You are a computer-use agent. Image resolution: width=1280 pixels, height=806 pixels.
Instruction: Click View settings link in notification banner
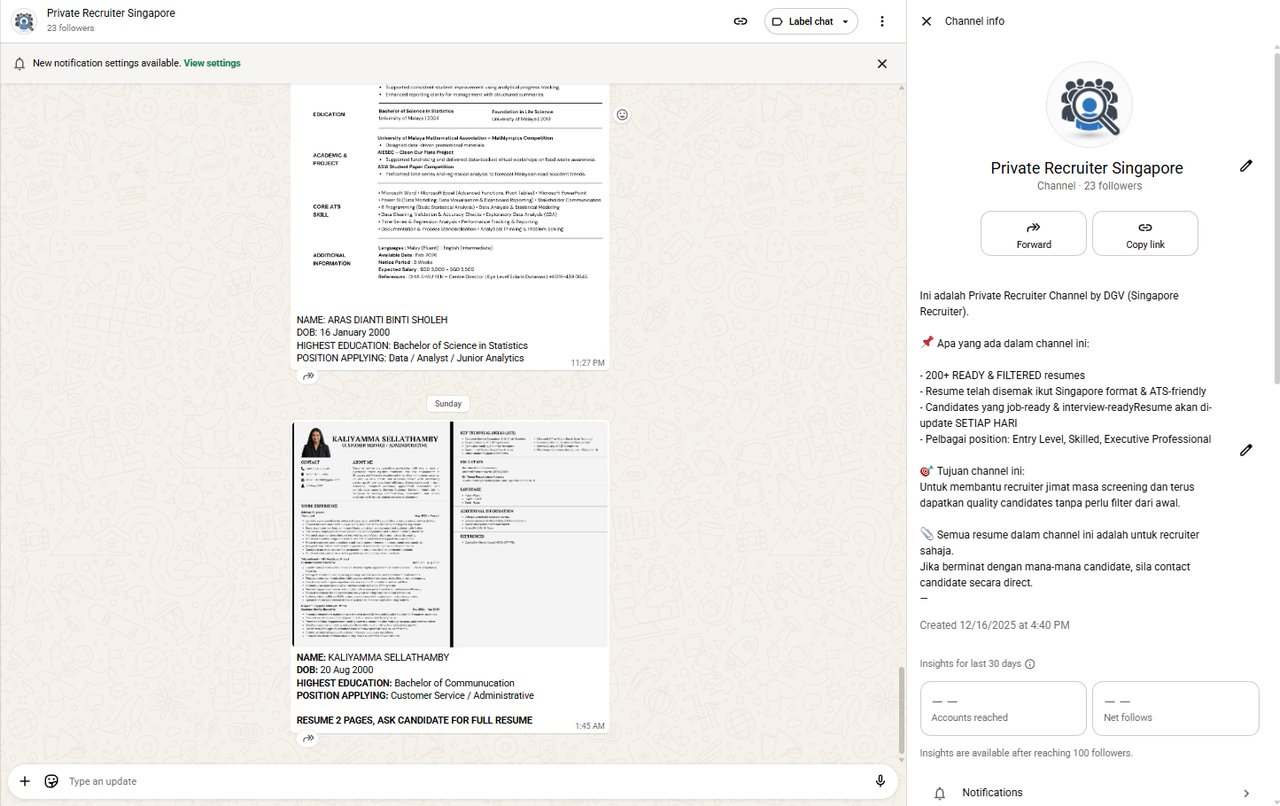pos(212,63)
